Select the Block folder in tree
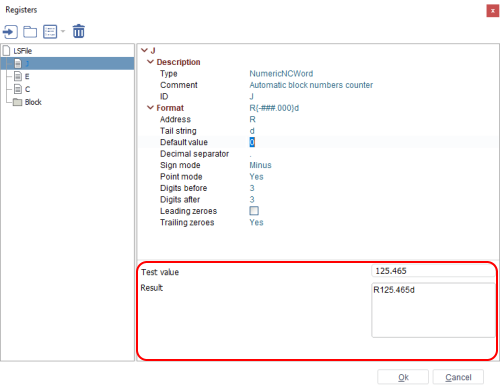The width and height of the screenshot is (500, 389). point(33,102)
